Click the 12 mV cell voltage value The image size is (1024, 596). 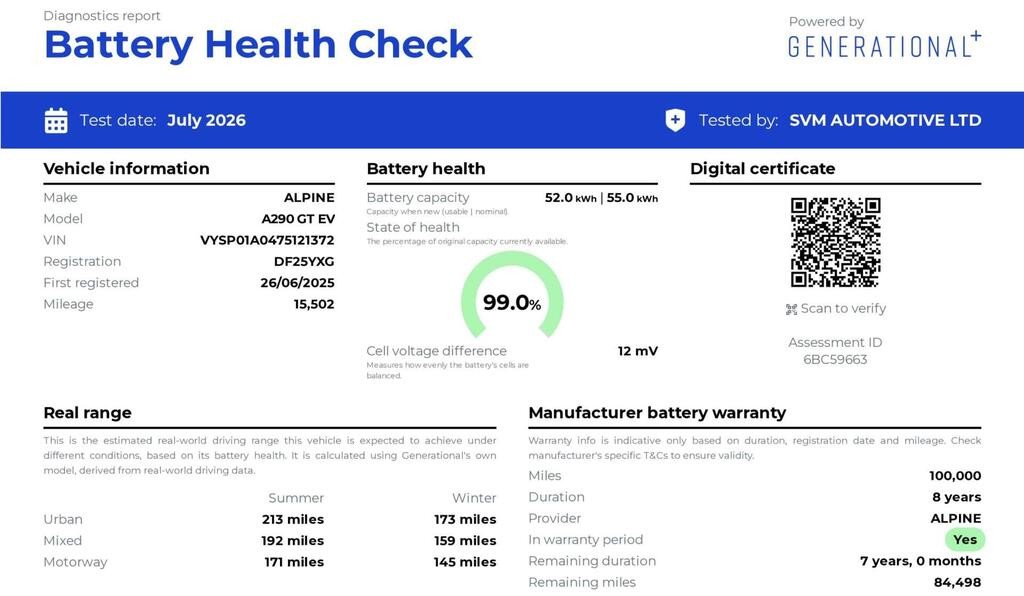click(x=637, y=351)
